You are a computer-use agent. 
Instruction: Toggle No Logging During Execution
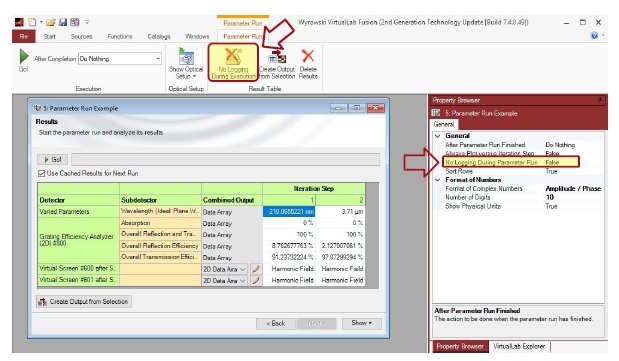[233, 63]
